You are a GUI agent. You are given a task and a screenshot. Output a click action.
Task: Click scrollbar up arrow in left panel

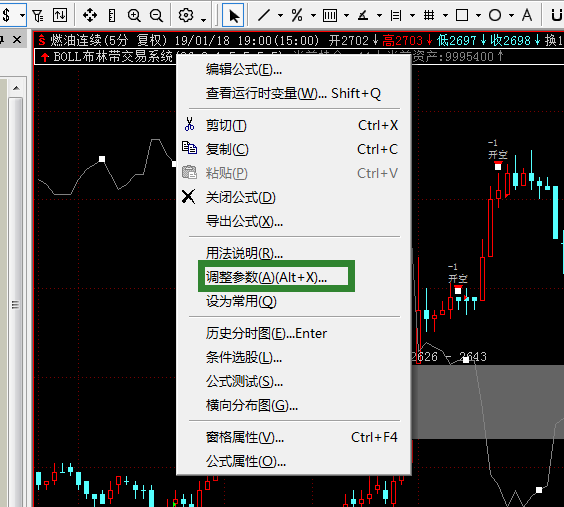point(16,88)
